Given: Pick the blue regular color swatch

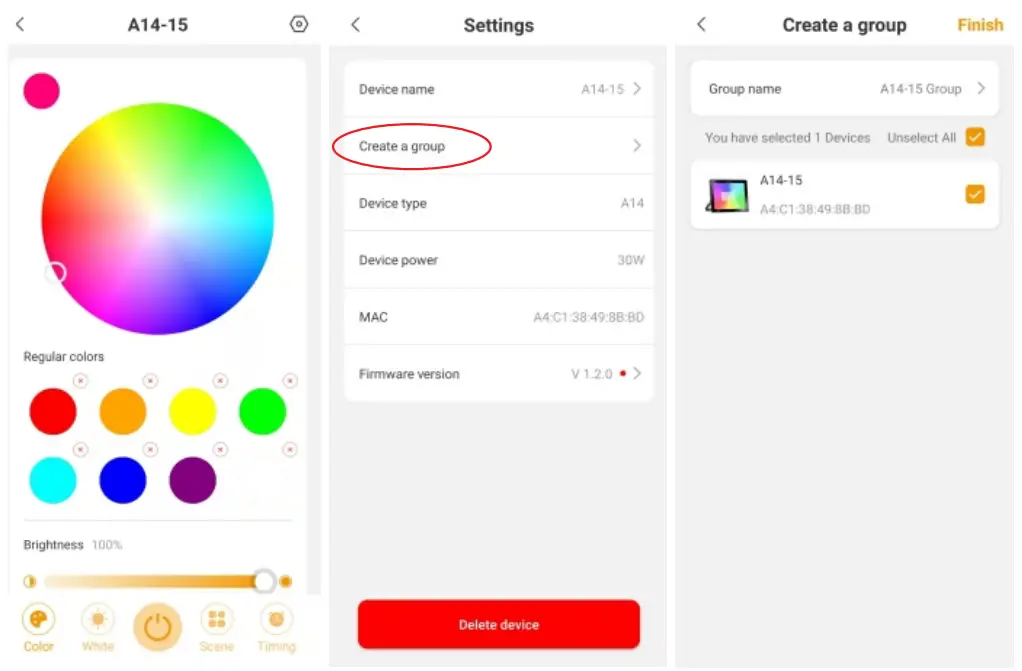Looking at the screenshot, I should (123, 480).
